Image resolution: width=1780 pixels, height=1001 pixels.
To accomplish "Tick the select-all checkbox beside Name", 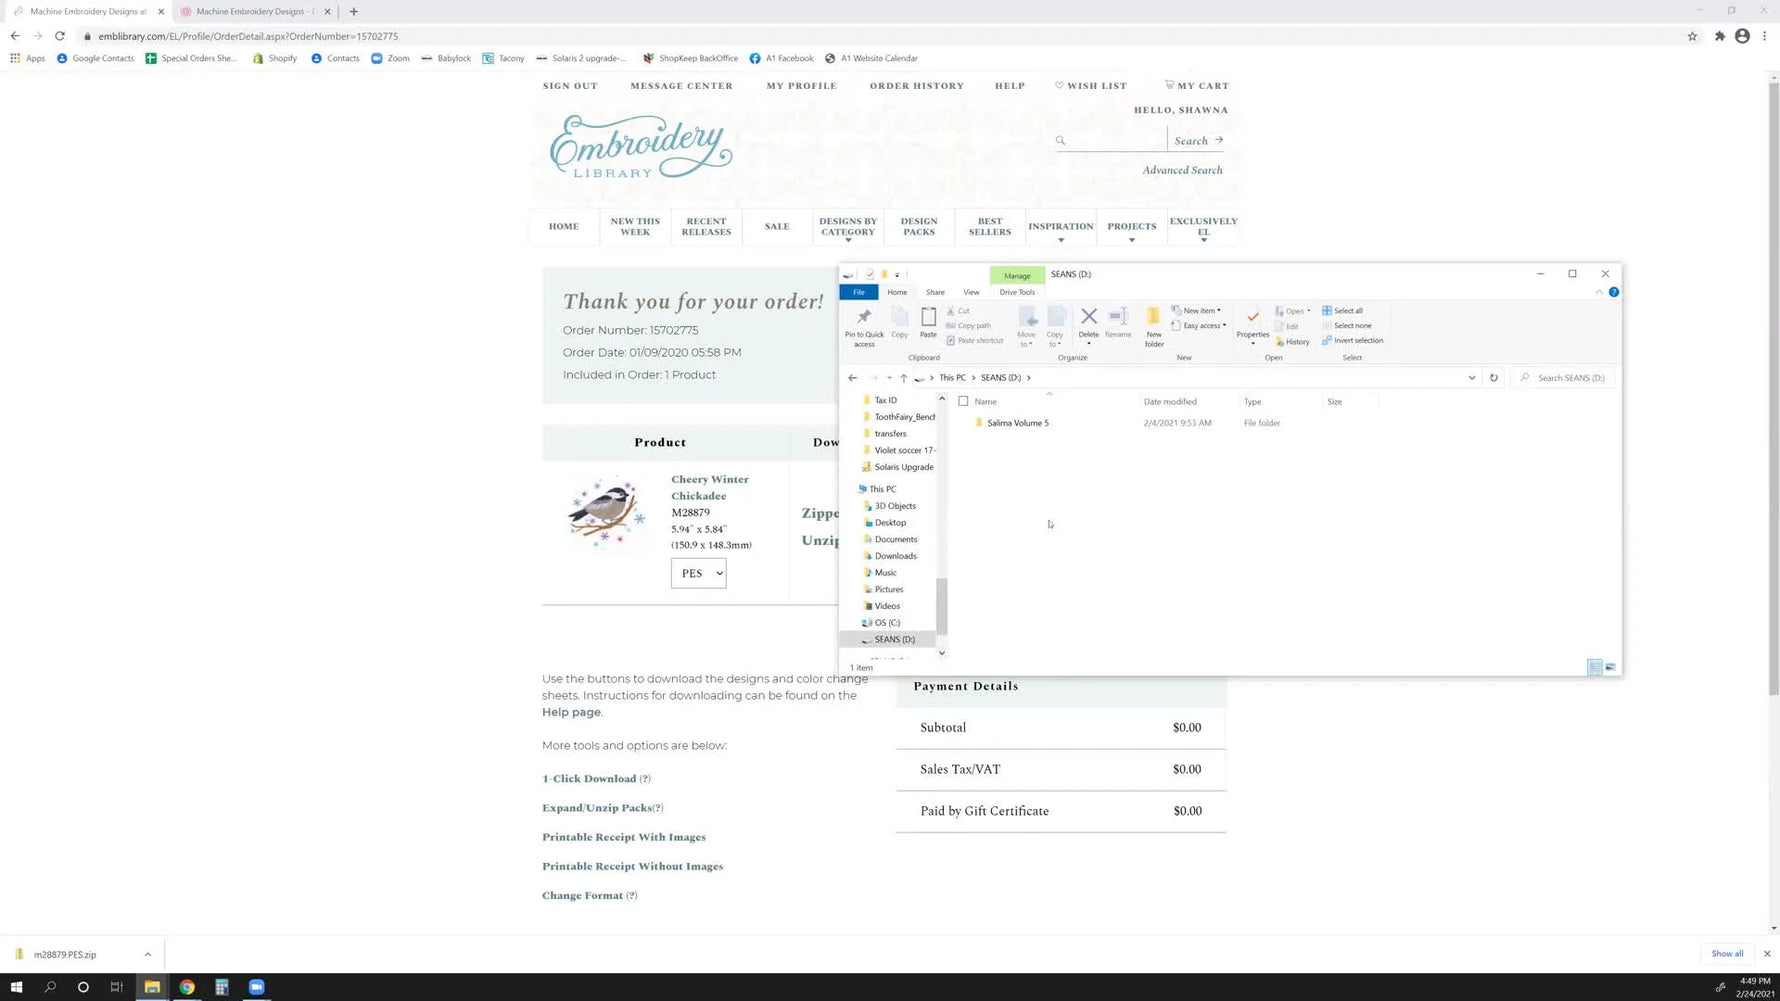I will coord(963,401).
